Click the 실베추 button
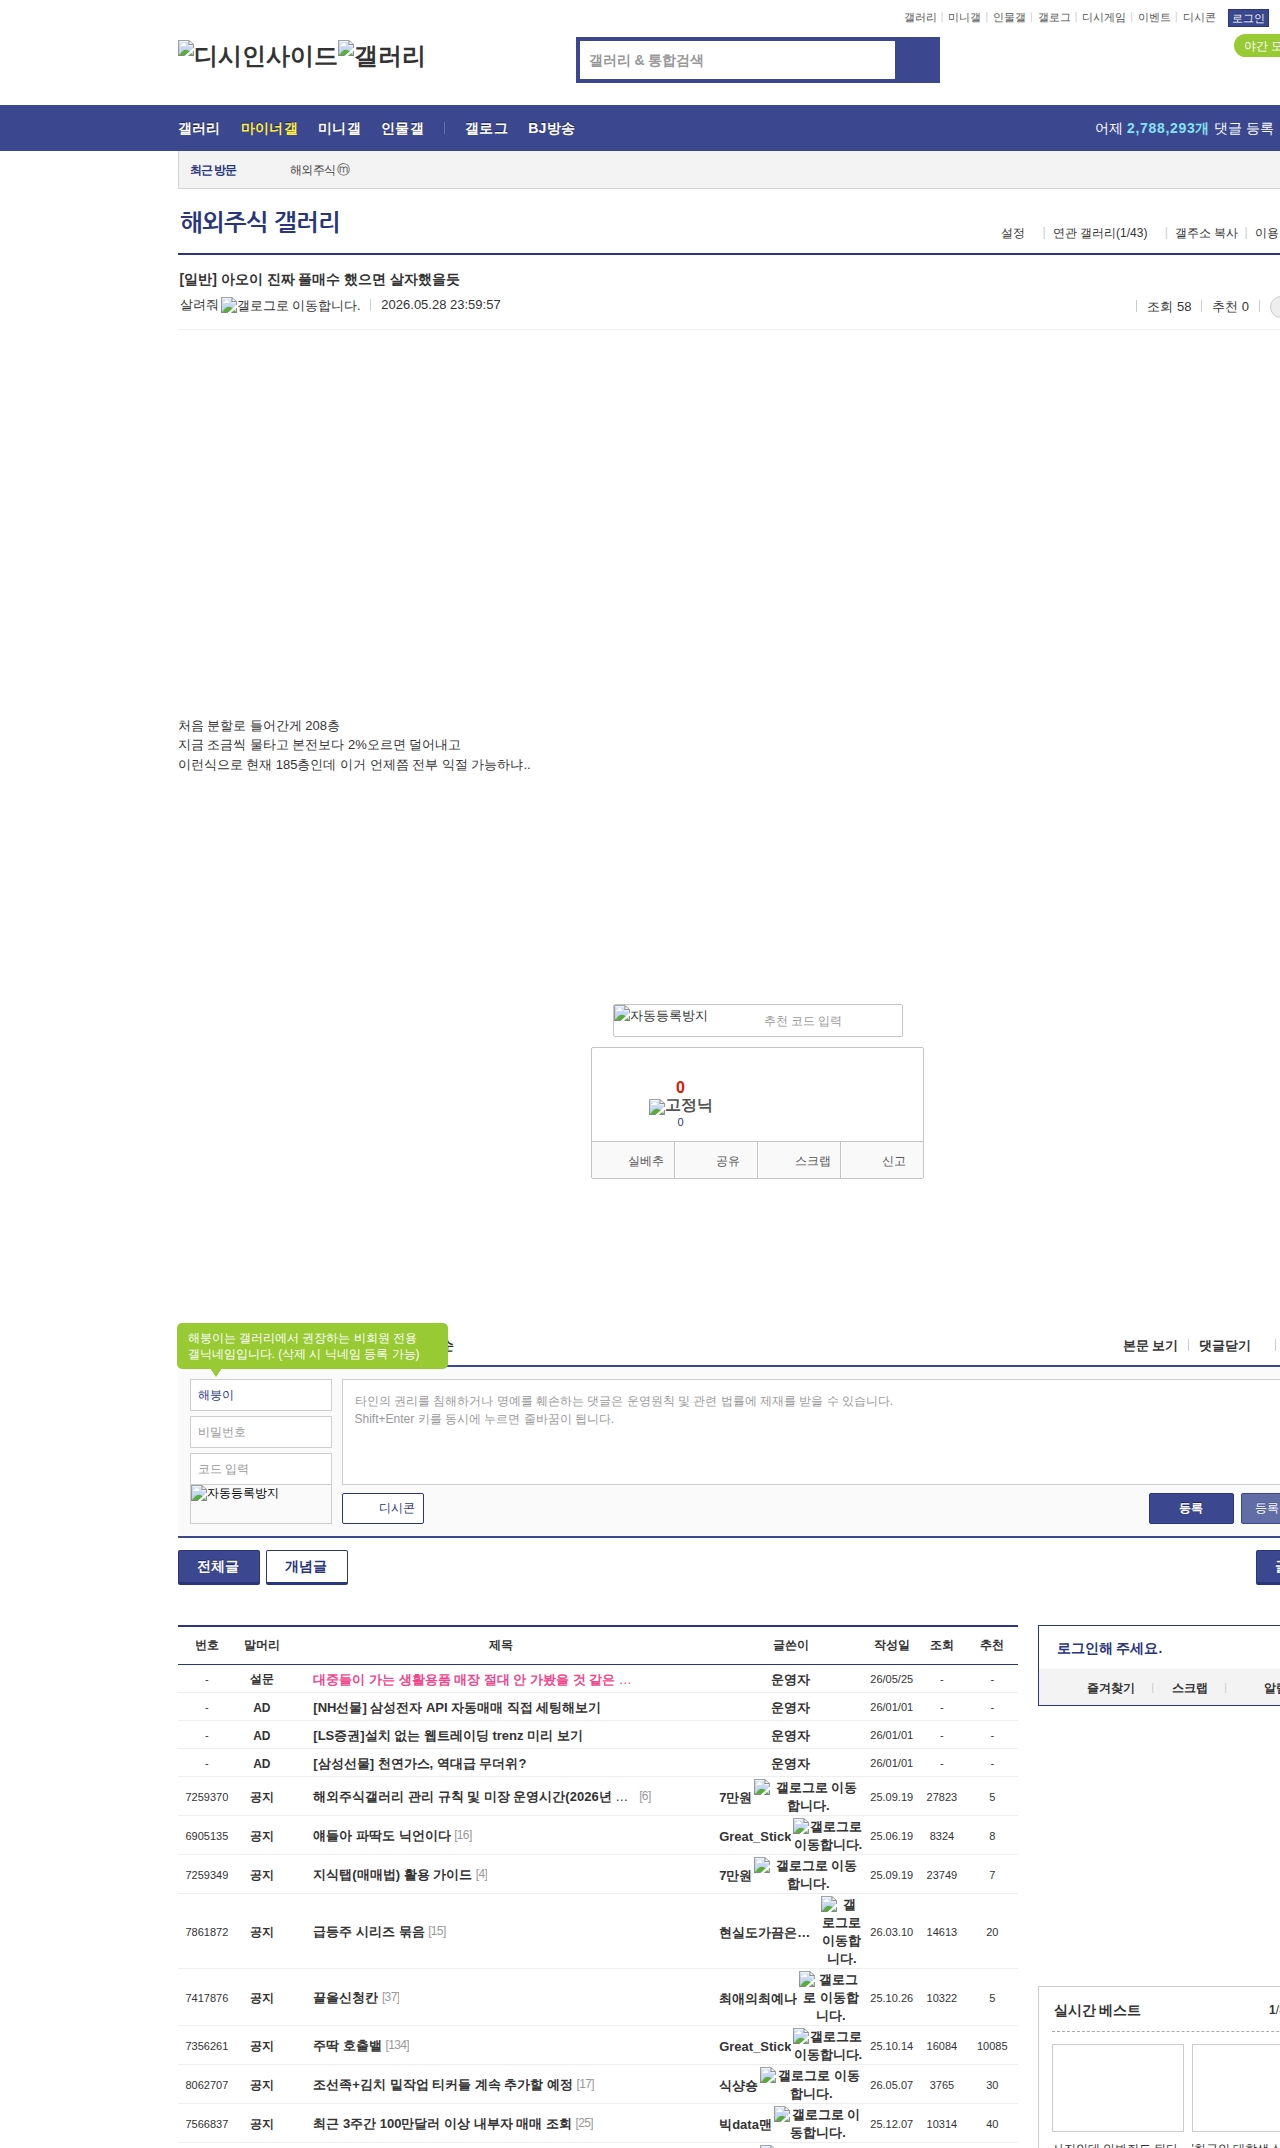The width and height of the screenshot is (1280, 2148). coord(633,1161)
